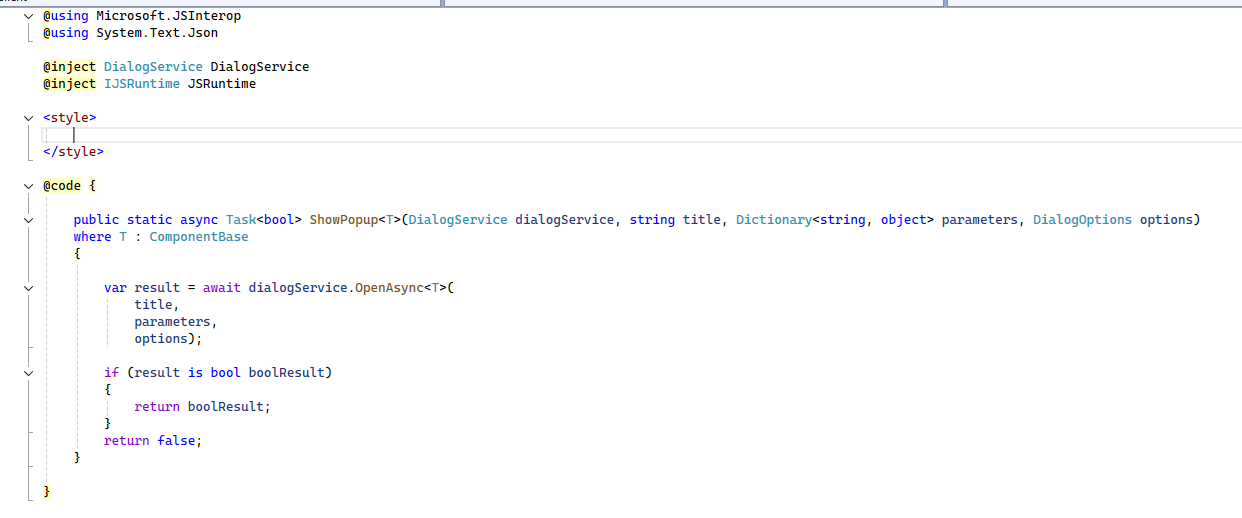This screenshot has width=1242, height=518.
Task: Click the is keyword in the if condition
Action: coord(195,373)
